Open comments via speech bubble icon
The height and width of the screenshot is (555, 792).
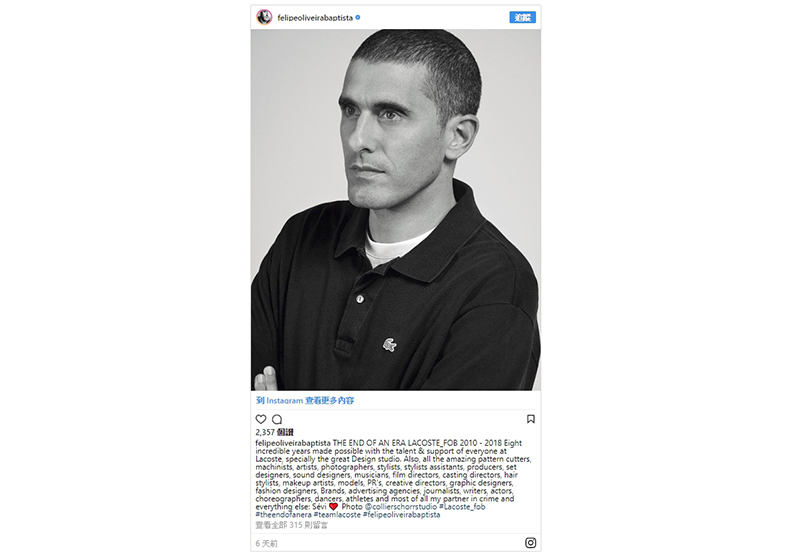tap(277, 419)
